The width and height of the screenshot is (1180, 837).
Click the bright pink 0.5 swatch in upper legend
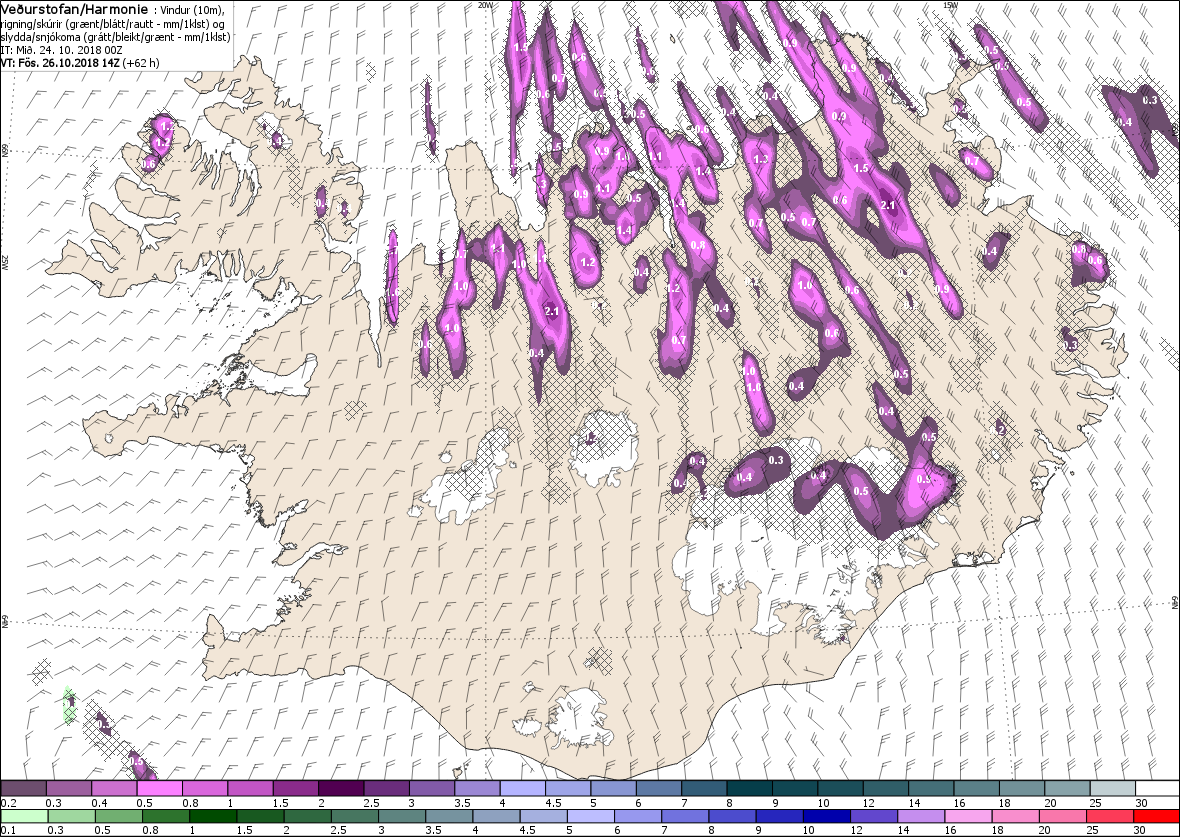pos(159,788)
